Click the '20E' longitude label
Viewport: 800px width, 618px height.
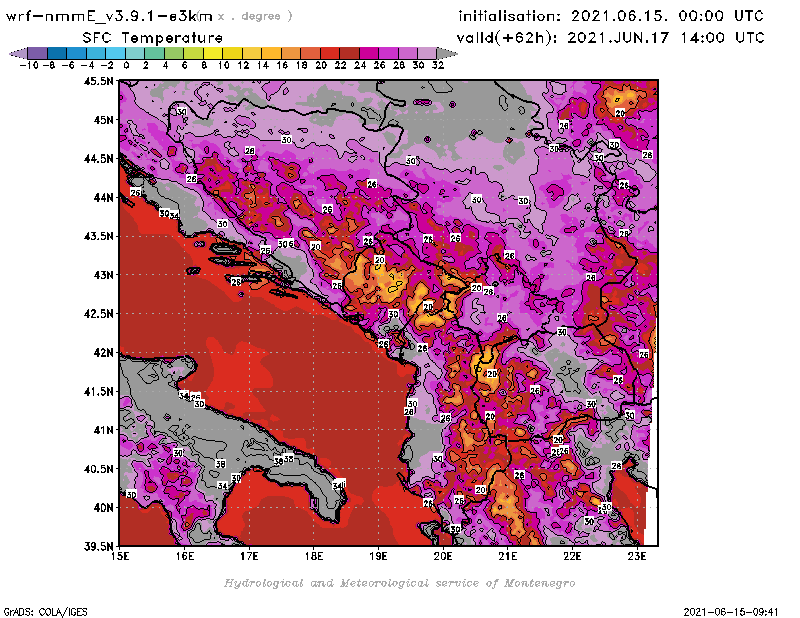click(443, 556)
